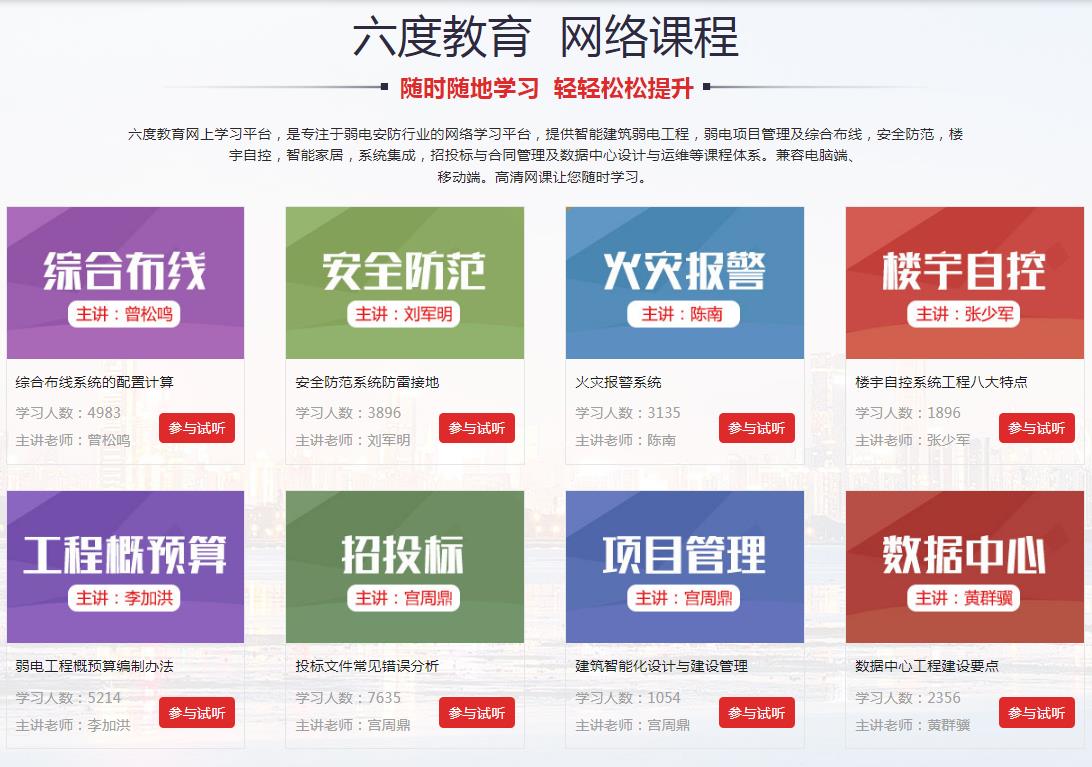
Task: Click 参与试听 for 建筑智能化设计与建设管理
Action: [x=757, y=713]
